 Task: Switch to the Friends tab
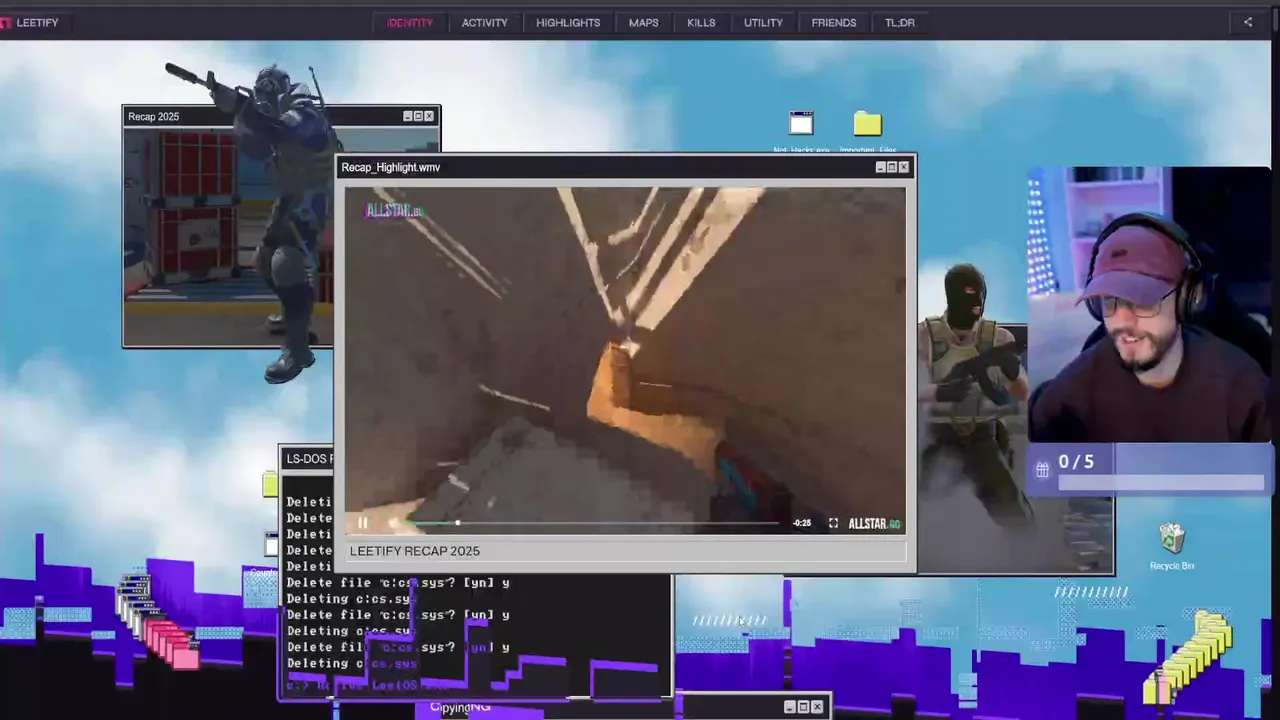pyautogui.click(x=834, y=22)
